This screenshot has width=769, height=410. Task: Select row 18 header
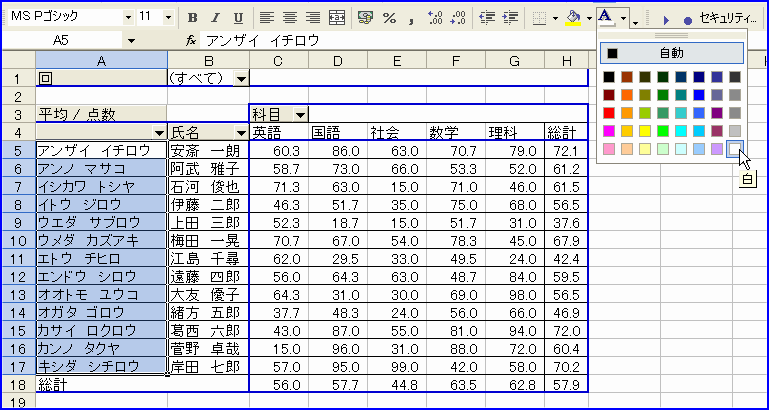[x=18, y=385]
